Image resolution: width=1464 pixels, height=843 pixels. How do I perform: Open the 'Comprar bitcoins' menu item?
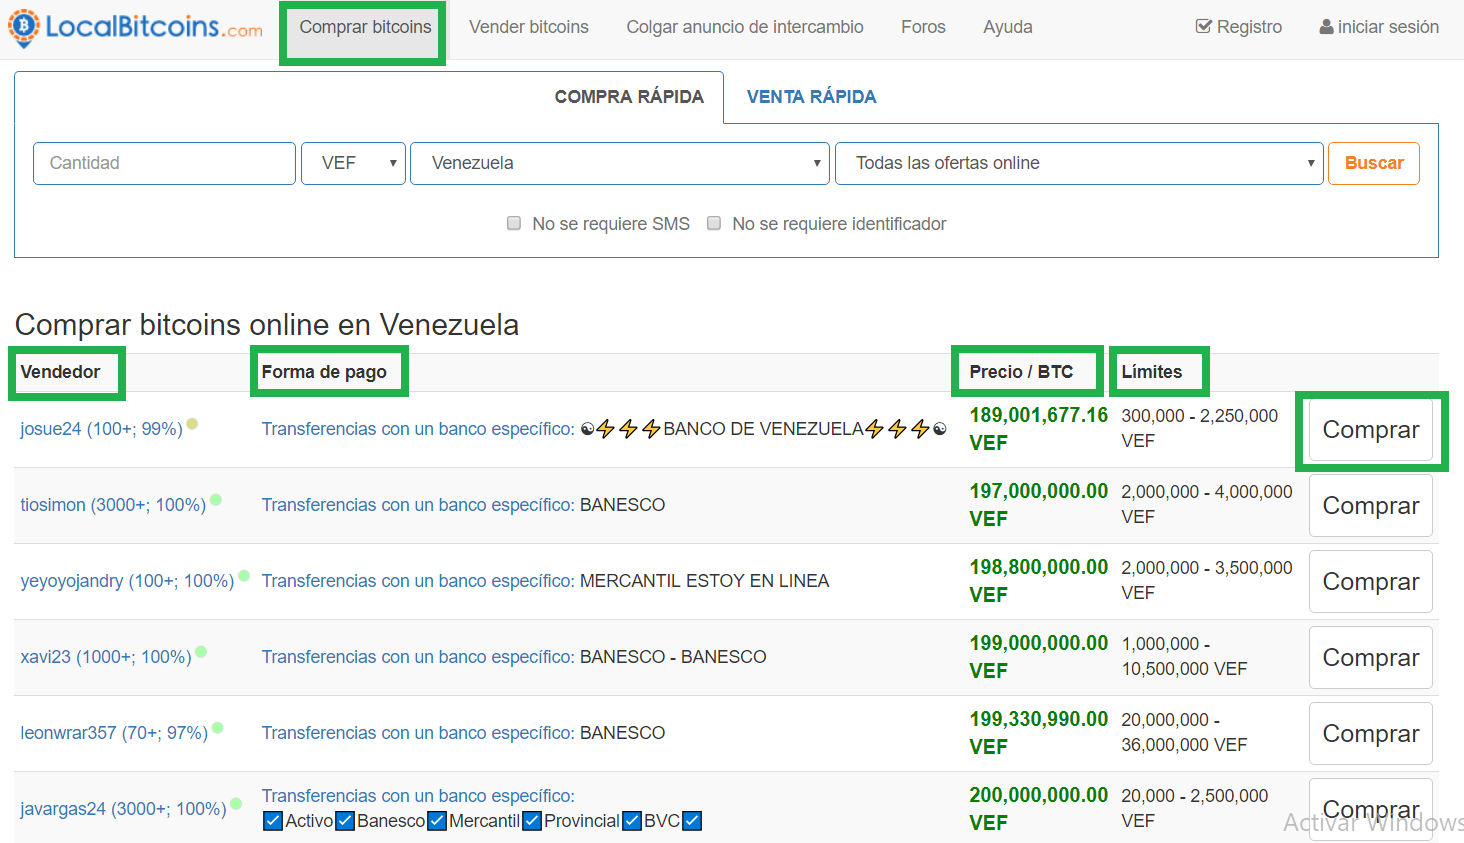[365, 27]
